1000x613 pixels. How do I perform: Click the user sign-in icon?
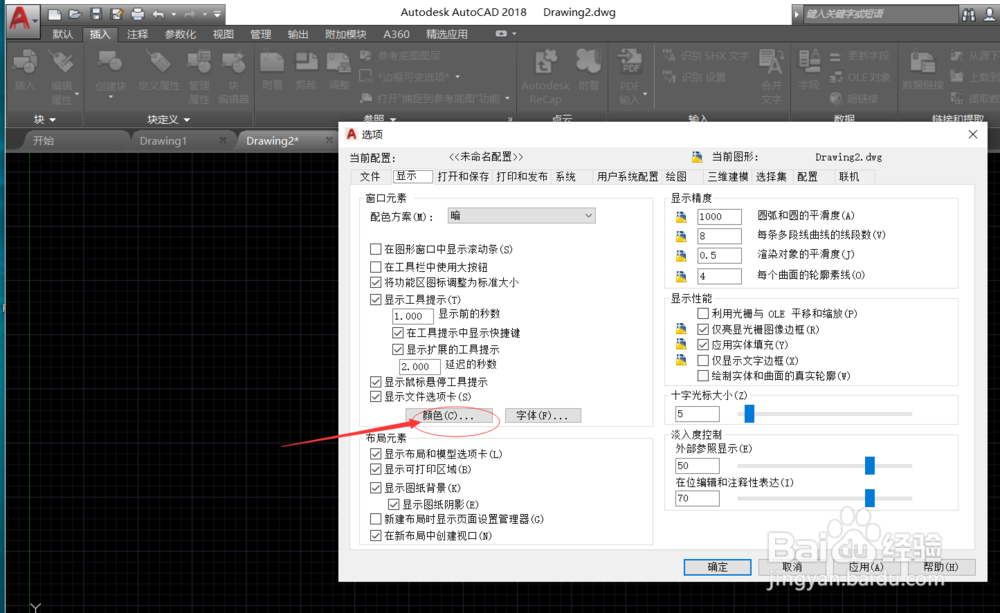[x=990, y=14]
